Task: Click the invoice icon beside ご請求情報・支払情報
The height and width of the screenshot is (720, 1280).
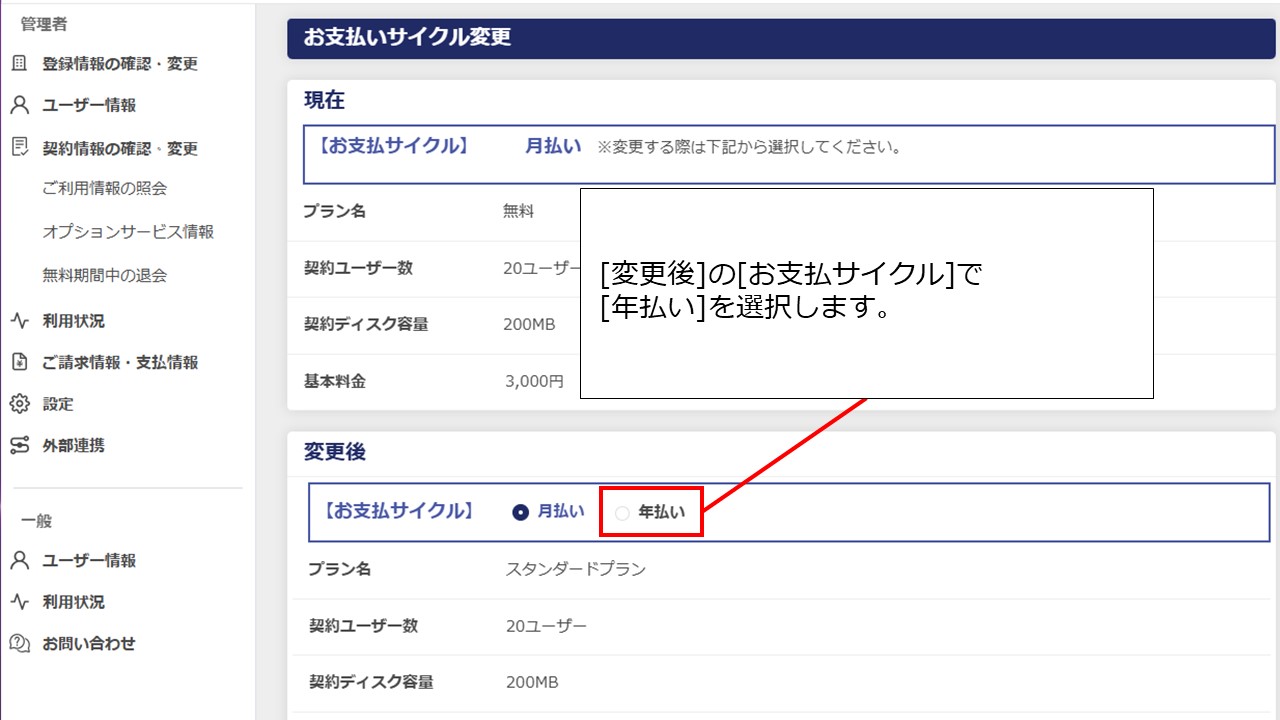Action: click(19, 362)
